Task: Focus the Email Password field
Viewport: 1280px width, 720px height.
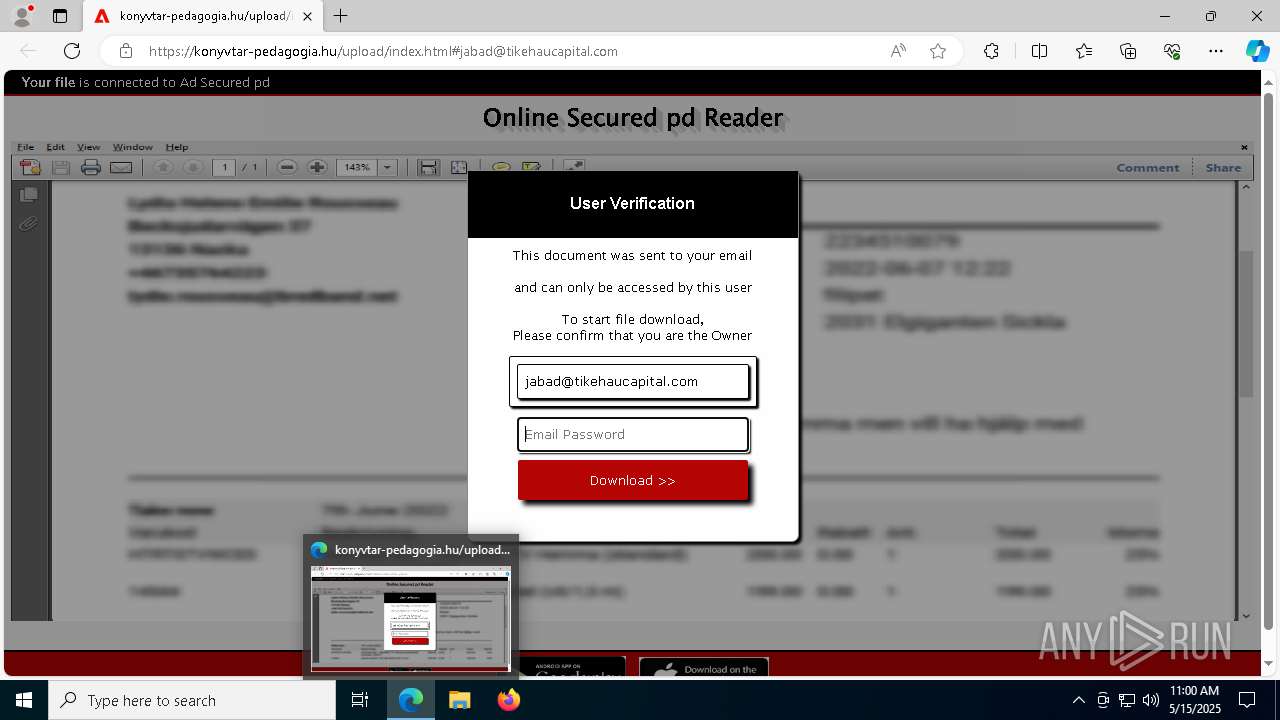Action: pos(633,434)
